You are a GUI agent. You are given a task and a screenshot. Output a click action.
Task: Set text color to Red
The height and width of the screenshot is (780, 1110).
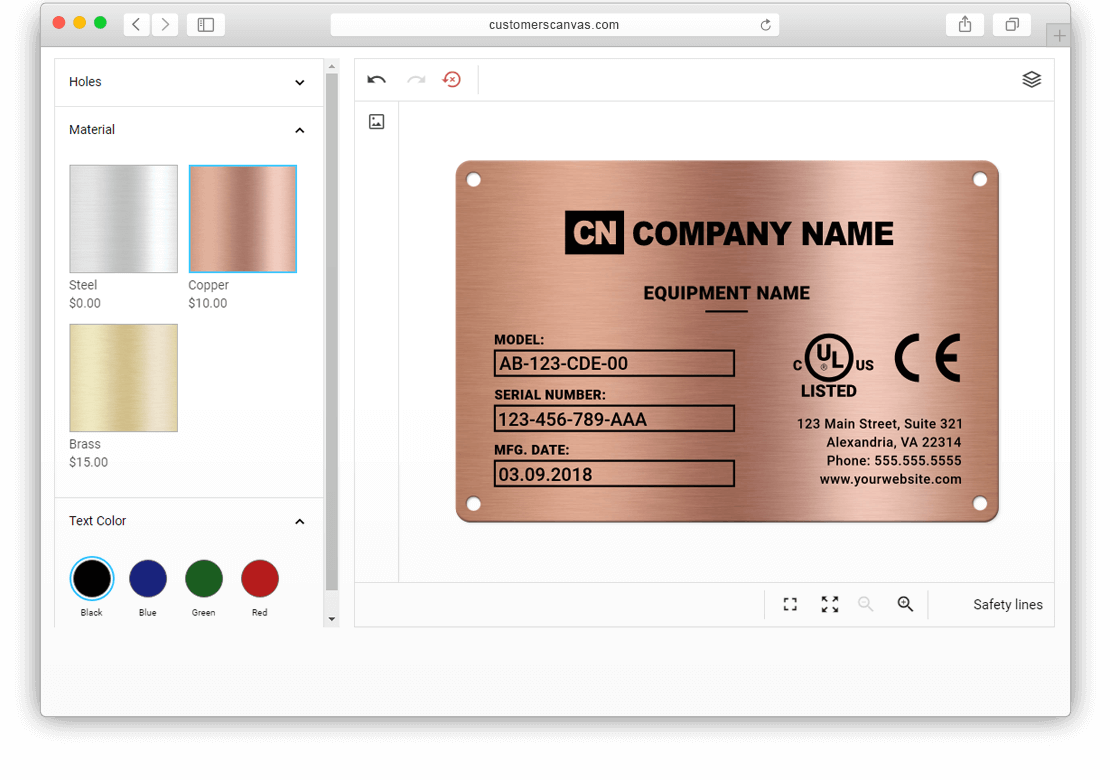260,578
